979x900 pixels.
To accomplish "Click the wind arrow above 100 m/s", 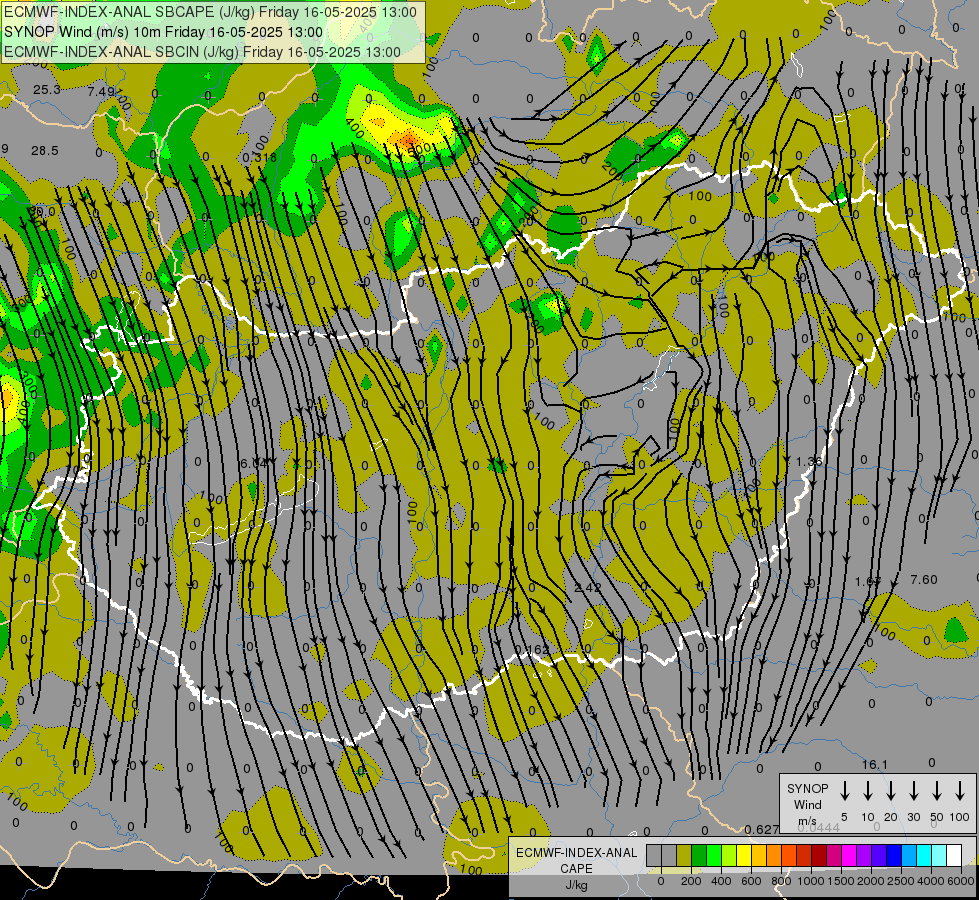I will click(960, 791).
